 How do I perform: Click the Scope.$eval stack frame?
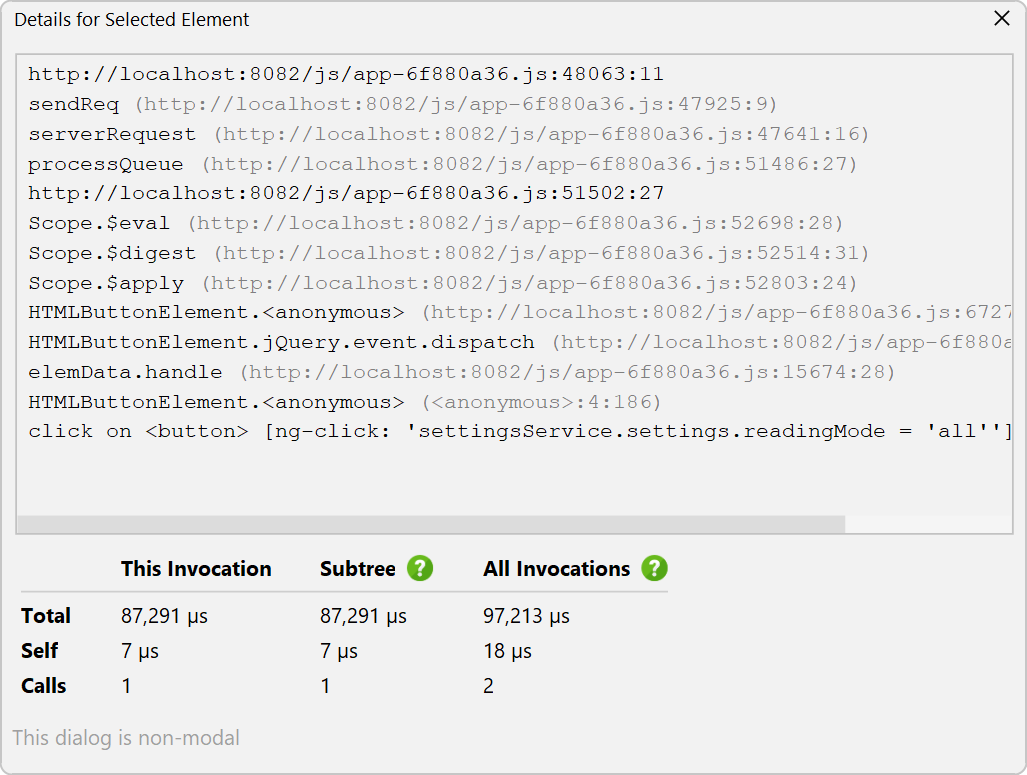[x=435, y=223]
